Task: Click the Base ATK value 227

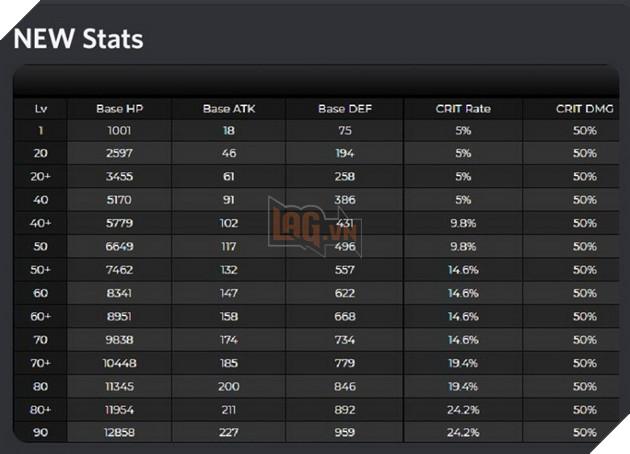Action: [x=229, y=432]
